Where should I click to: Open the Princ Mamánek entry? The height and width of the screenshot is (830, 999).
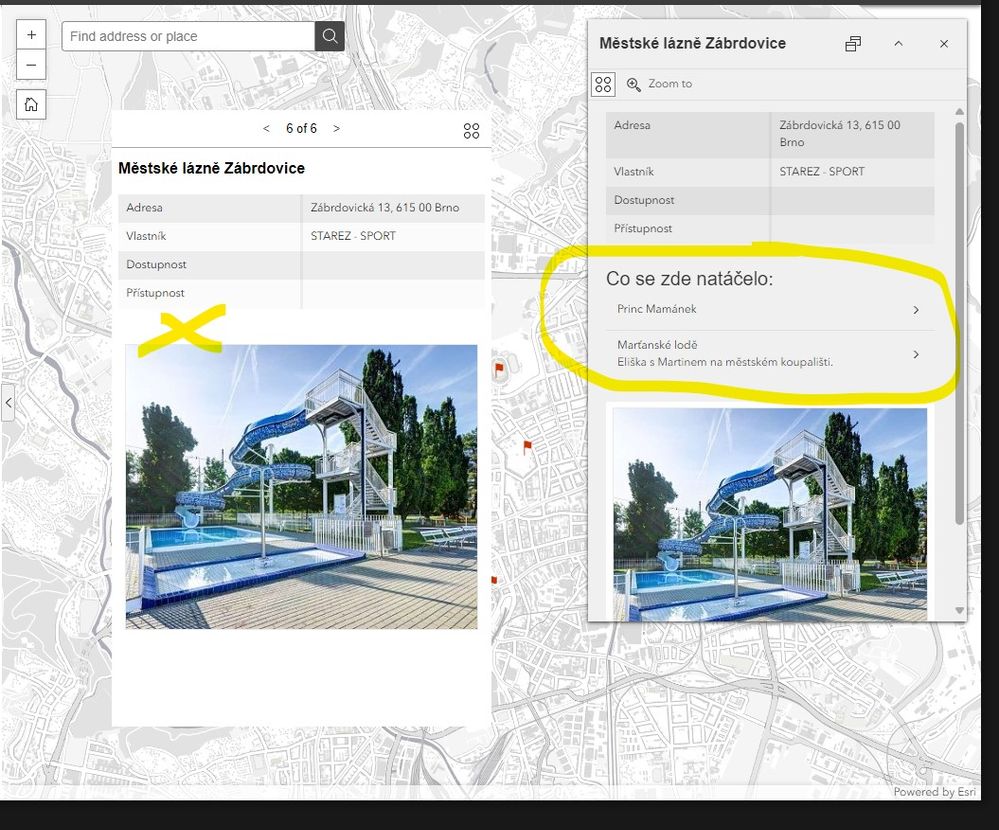(x=770, y=310)
